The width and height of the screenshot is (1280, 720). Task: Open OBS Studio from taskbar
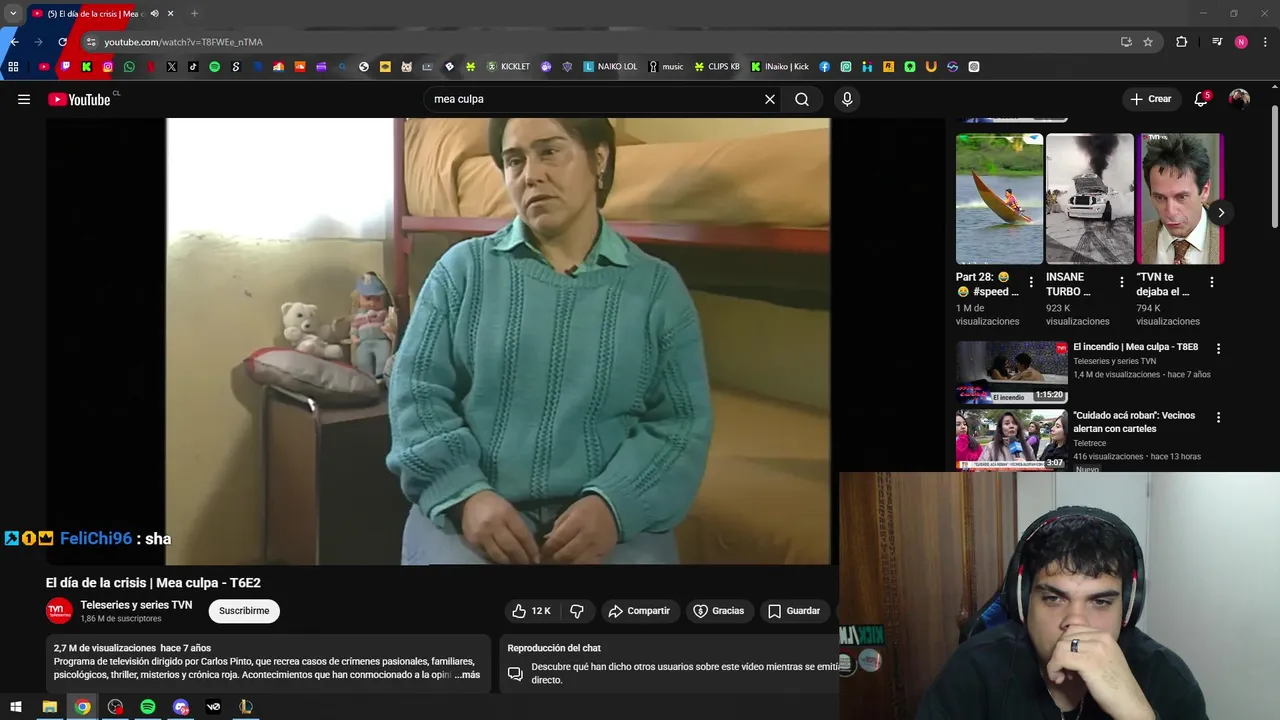click(115, 707)
